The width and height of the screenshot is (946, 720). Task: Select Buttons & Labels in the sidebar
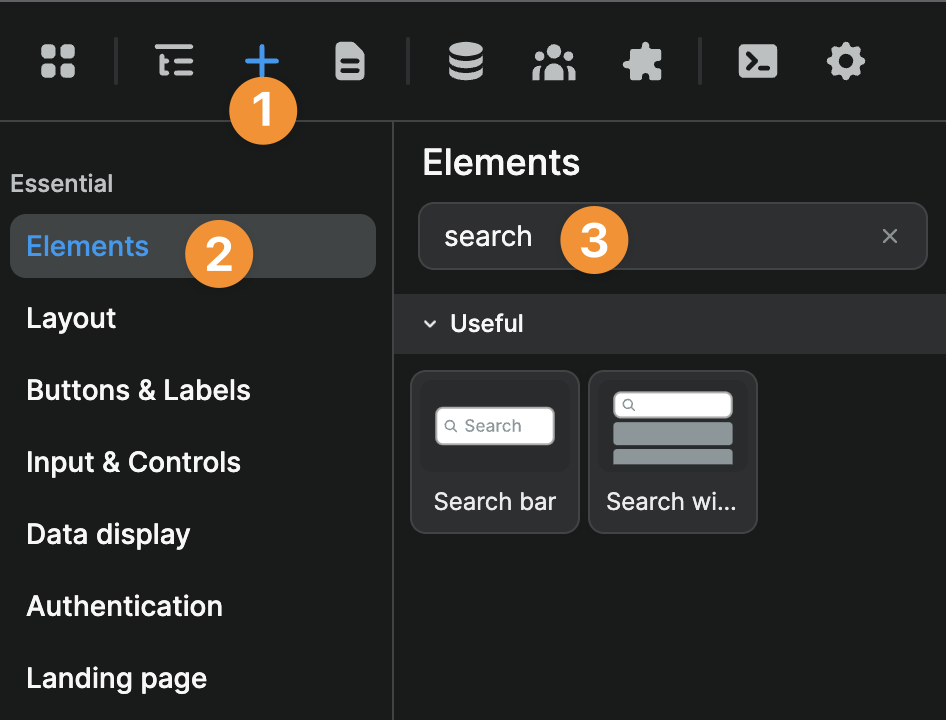click(138, 390)
